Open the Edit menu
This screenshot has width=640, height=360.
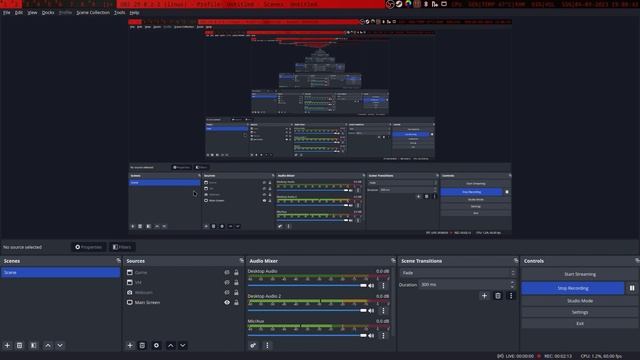pyautogui.click(x=19, y=13)
